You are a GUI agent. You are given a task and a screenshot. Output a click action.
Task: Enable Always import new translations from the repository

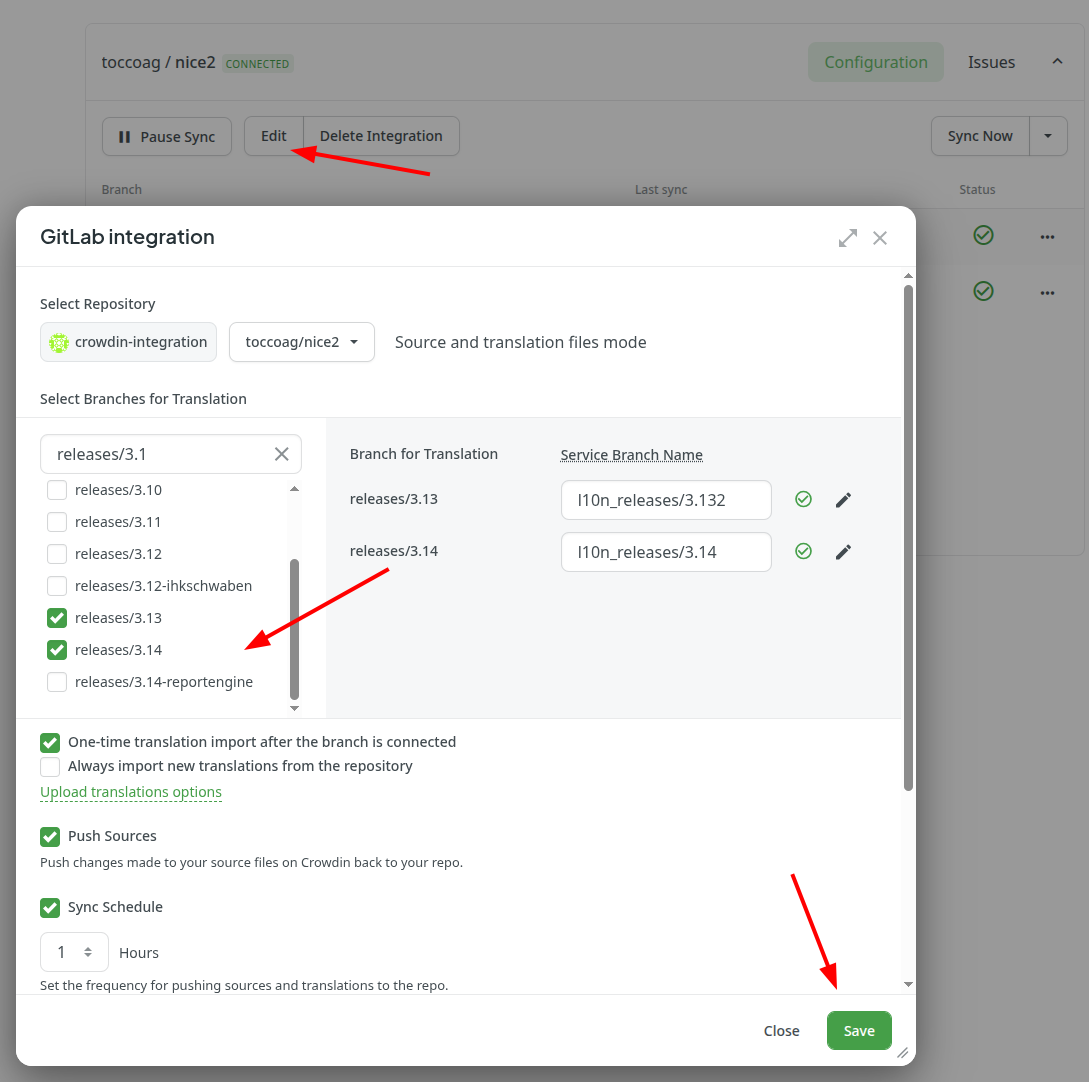[50, 767]
